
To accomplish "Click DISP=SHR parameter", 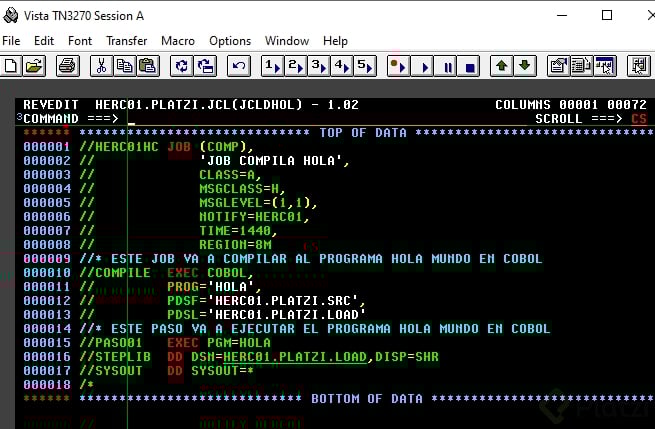I will click(407, 357).
